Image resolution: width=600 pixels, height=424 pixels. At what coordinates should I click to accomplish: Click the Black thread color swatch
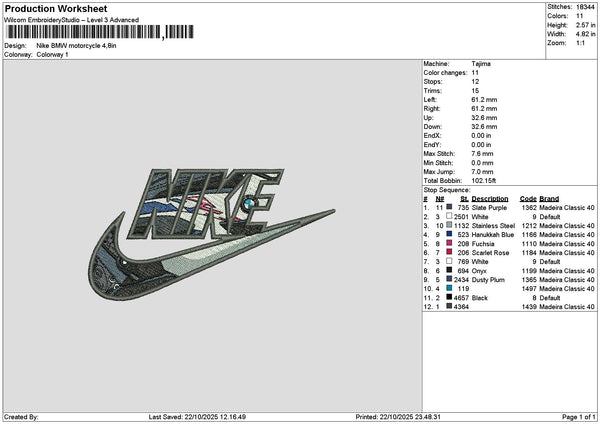point(449,297)
